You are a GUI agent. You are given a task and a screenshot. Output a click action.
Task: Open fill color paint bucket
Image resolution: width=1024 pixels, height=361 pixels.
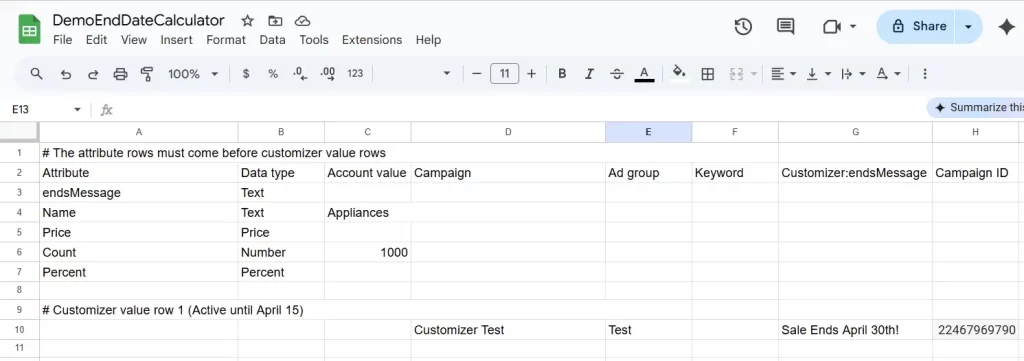coord(679,73)
